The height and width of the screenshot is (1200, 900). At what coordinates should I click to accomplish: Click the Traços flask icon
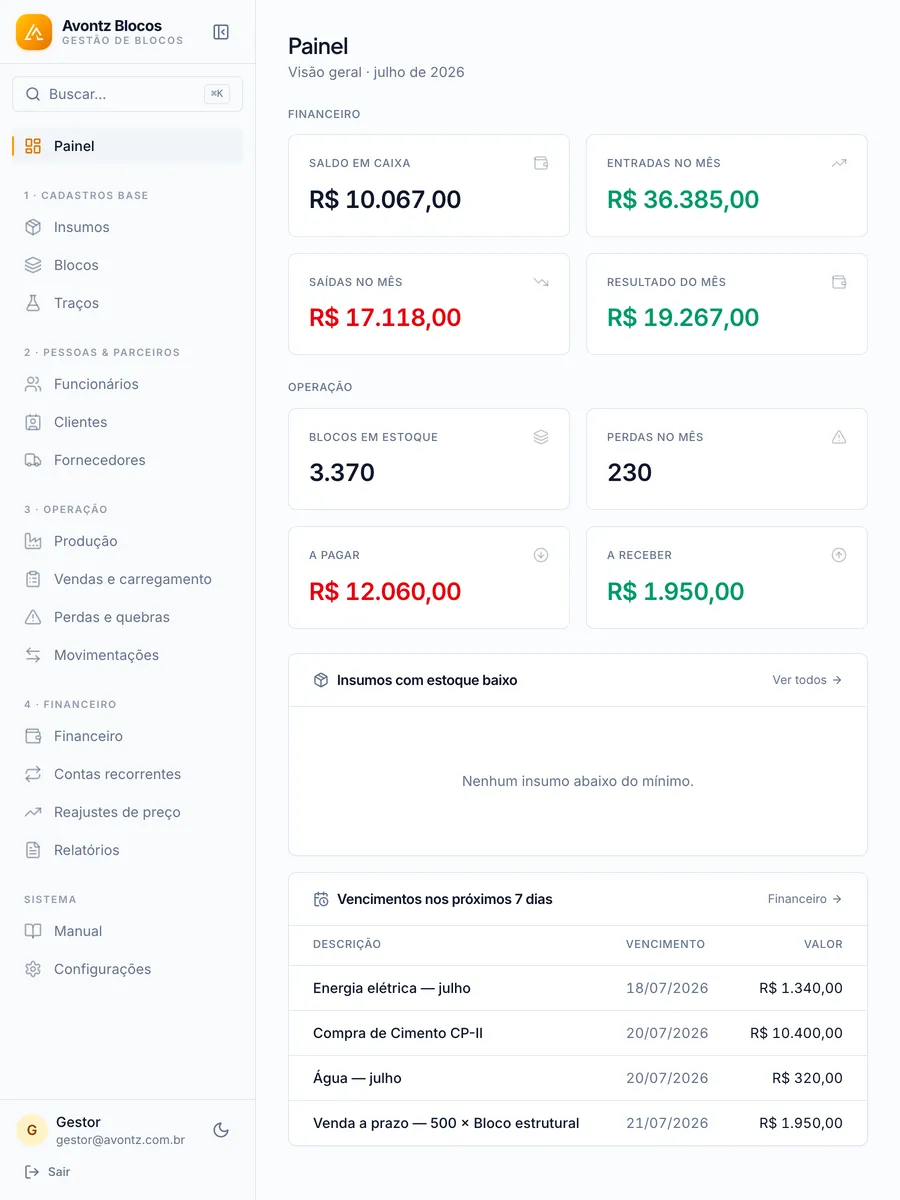[33, 303]
